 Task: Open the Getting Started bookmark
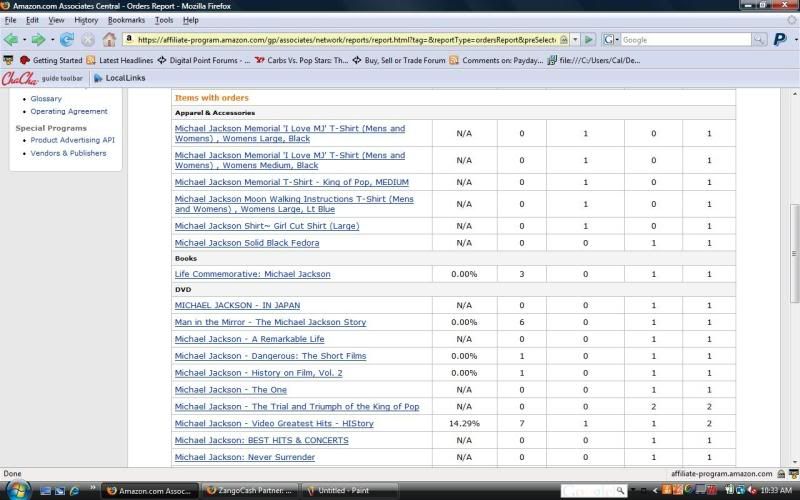click(x=51, y=60)
